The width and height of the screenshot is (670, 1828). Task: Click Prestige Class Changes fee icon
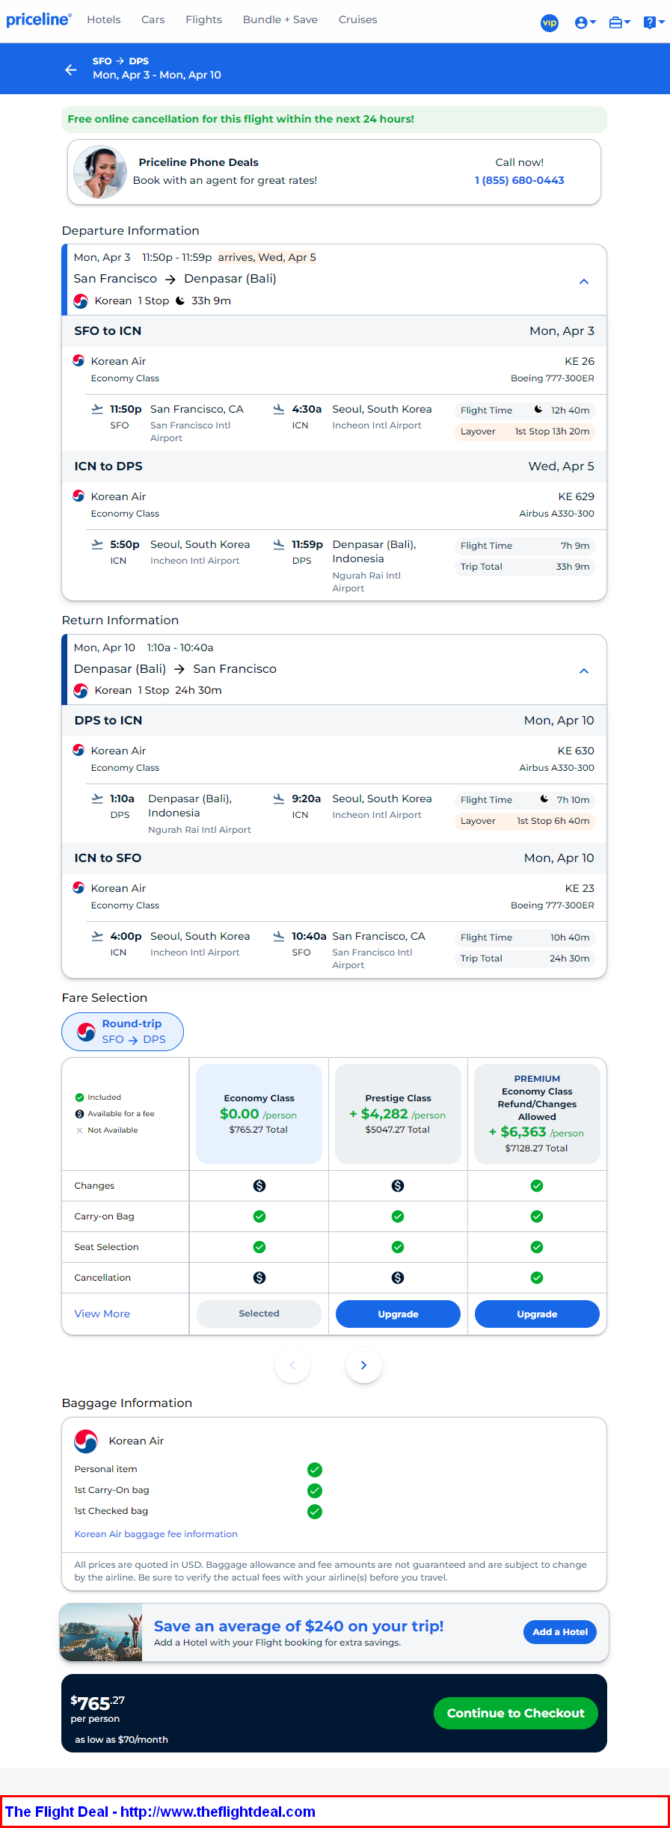[x=398, y=1186]
